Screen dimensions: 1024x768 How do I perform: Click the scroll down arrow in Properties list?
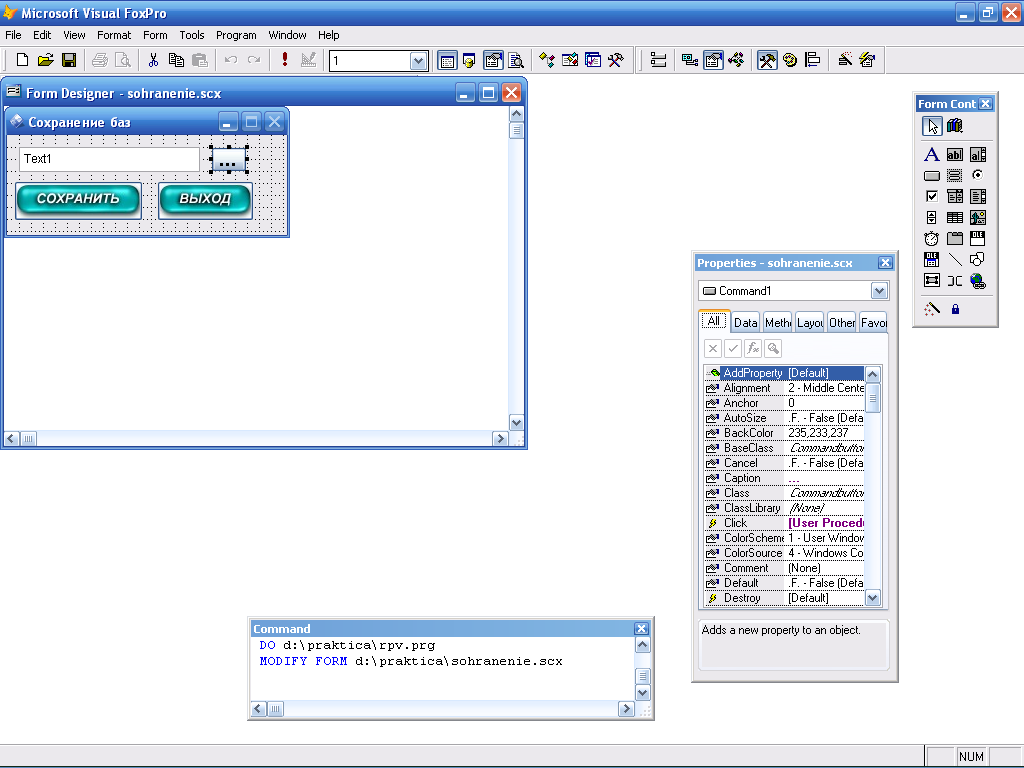tap(872, 598)
